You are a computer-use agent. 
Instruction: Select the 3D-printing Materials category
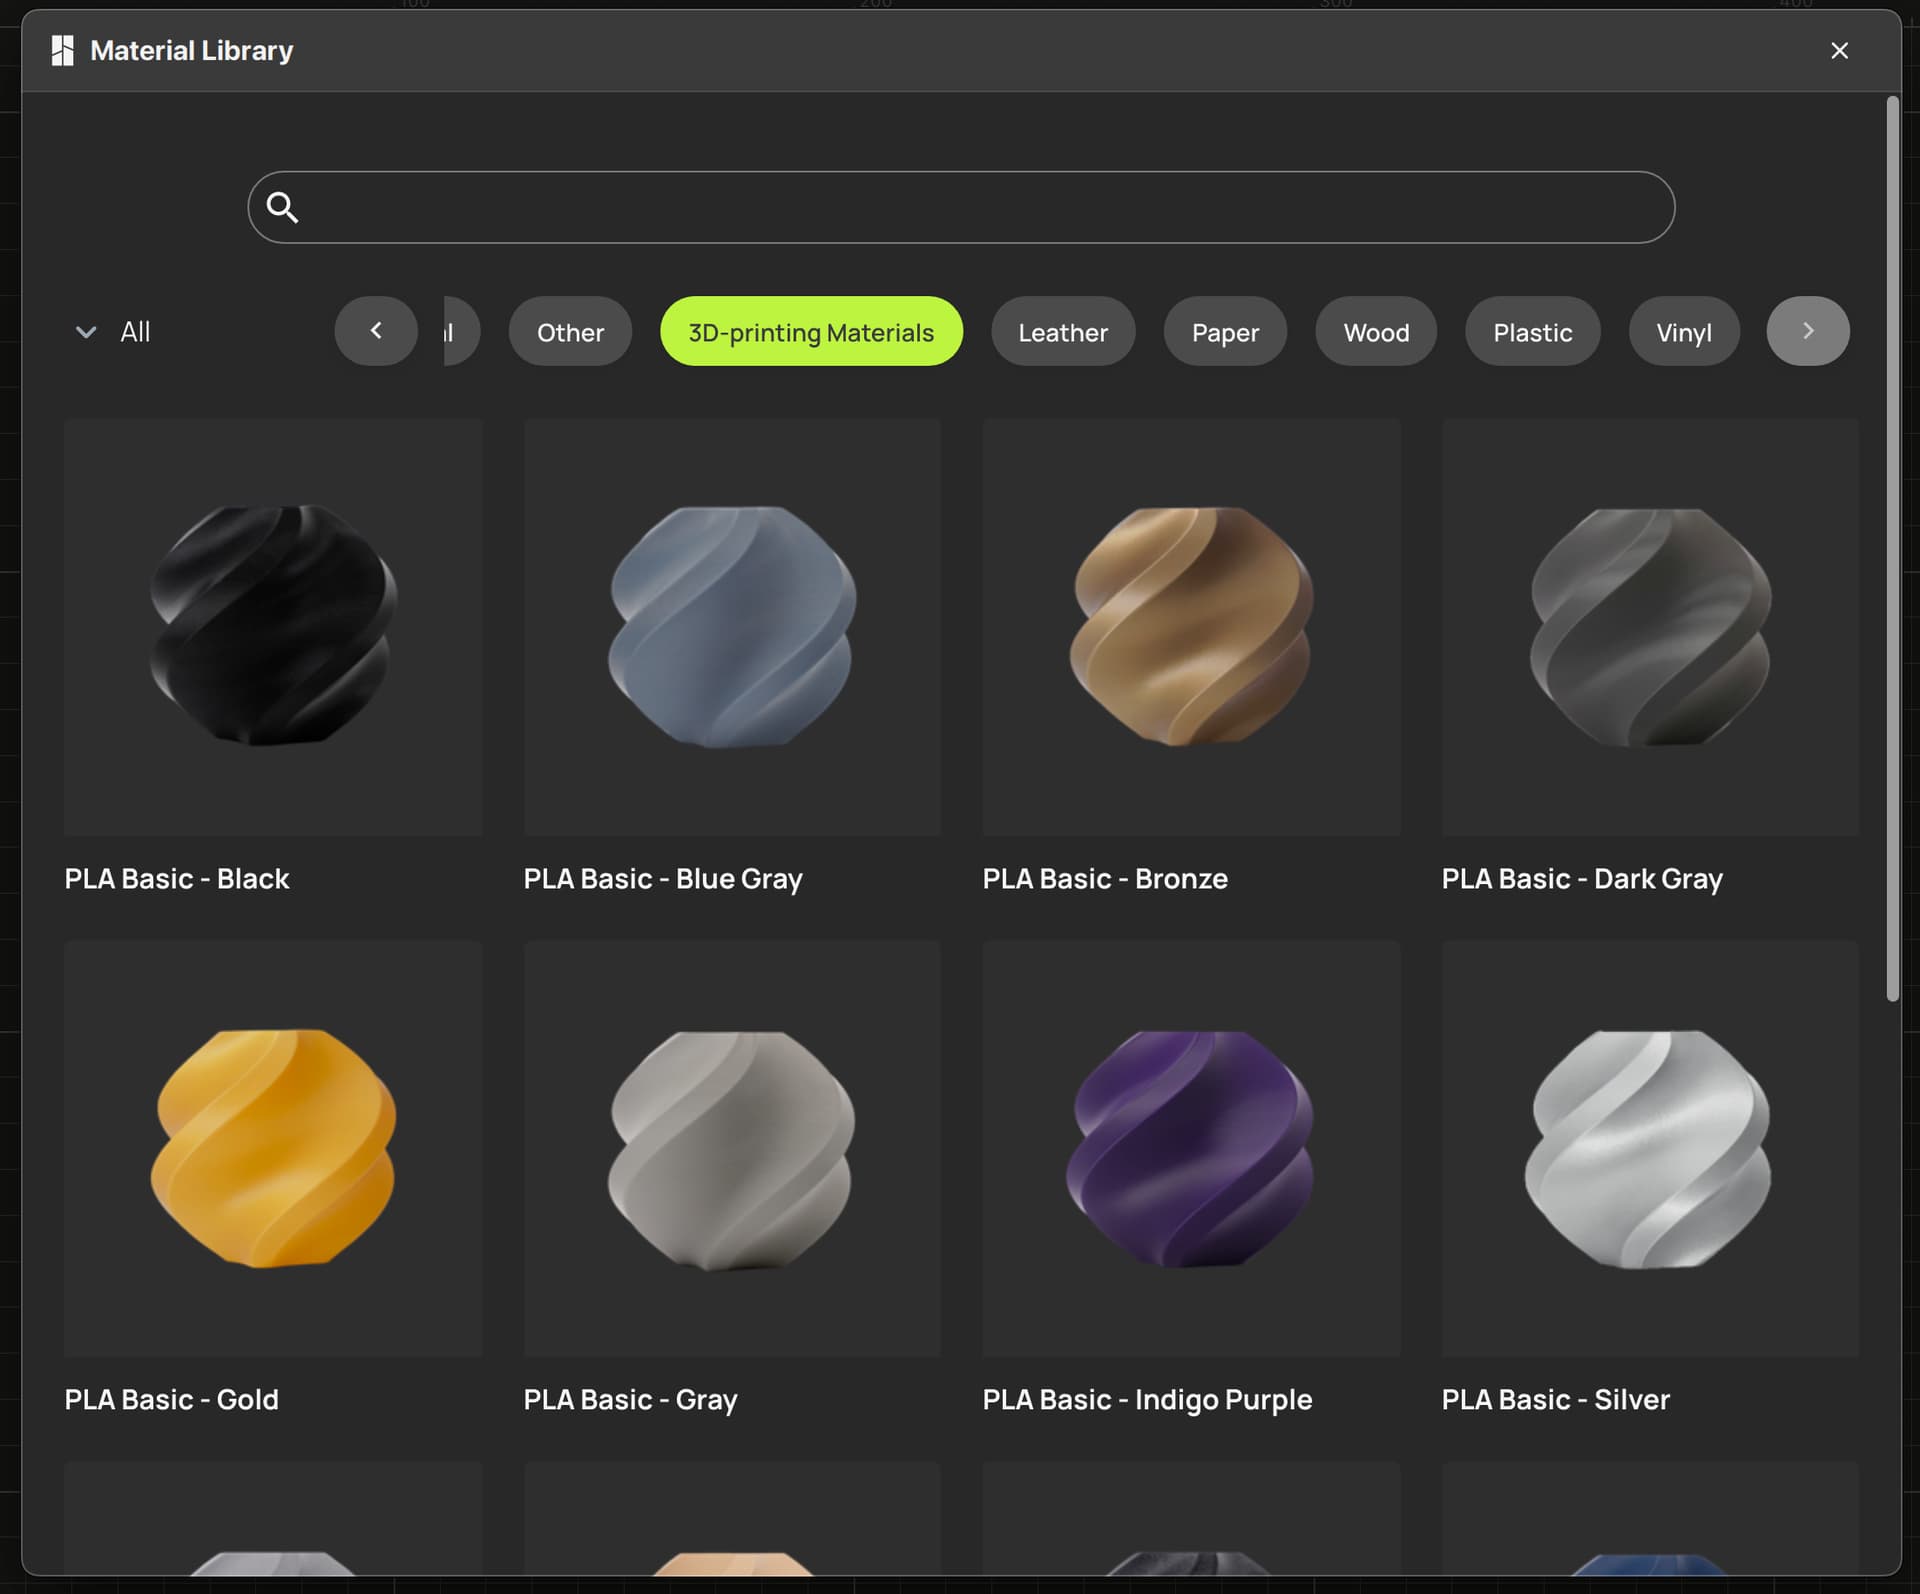pos(811,332)
